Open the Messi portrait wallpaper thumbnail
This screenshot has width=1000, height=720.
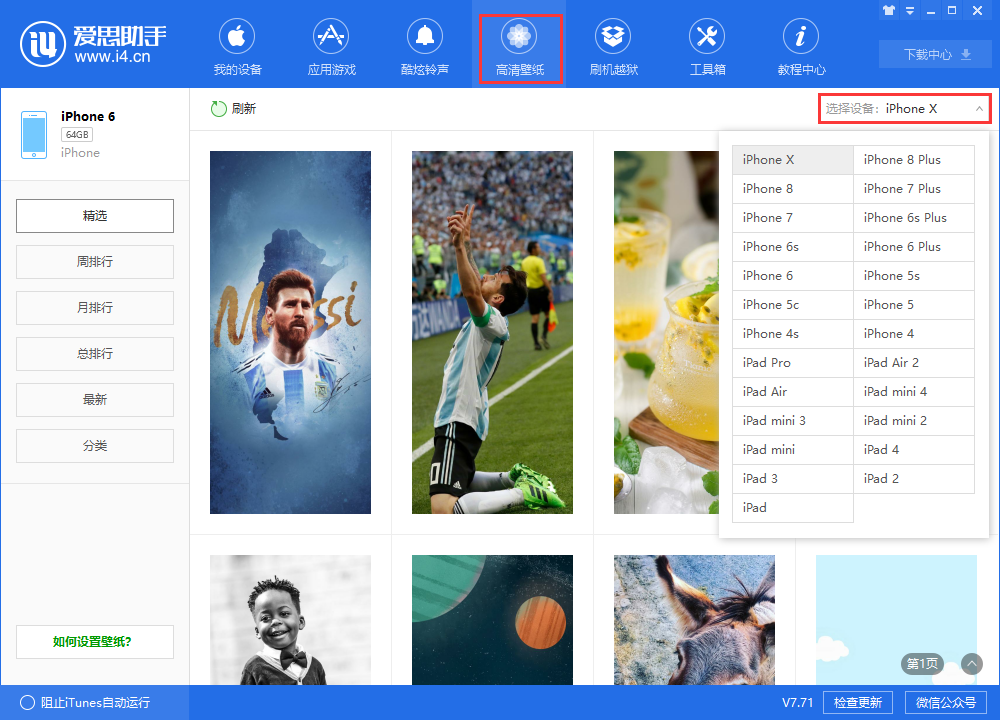tap(290, 332)
